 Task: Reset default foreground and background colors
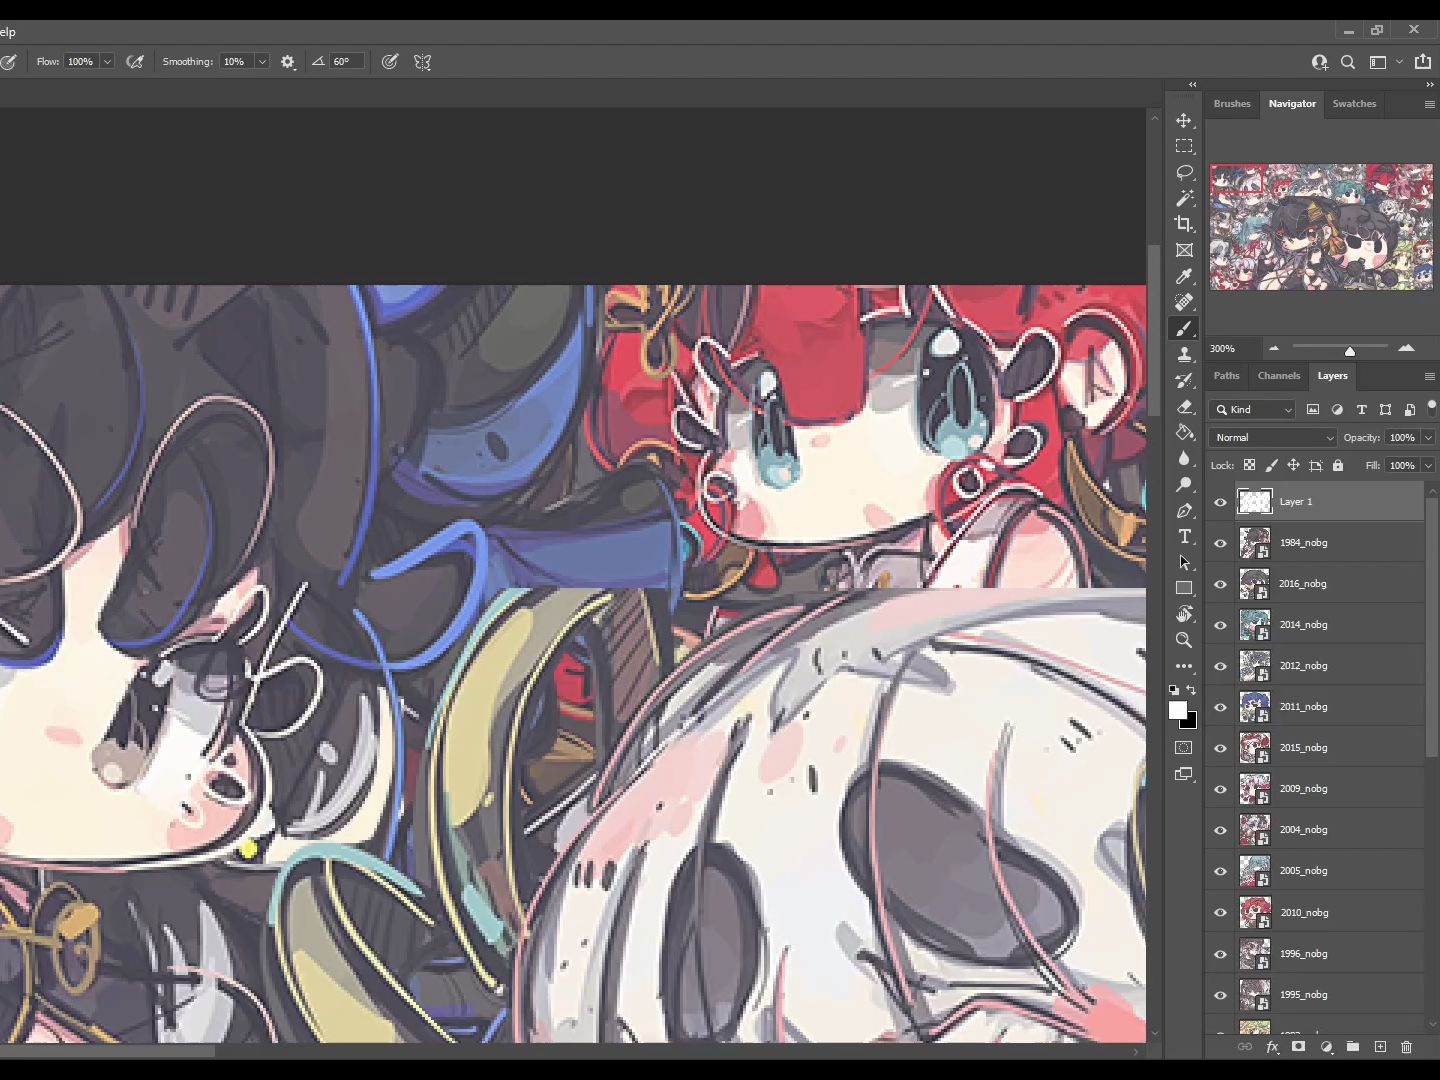point(1174,690)
